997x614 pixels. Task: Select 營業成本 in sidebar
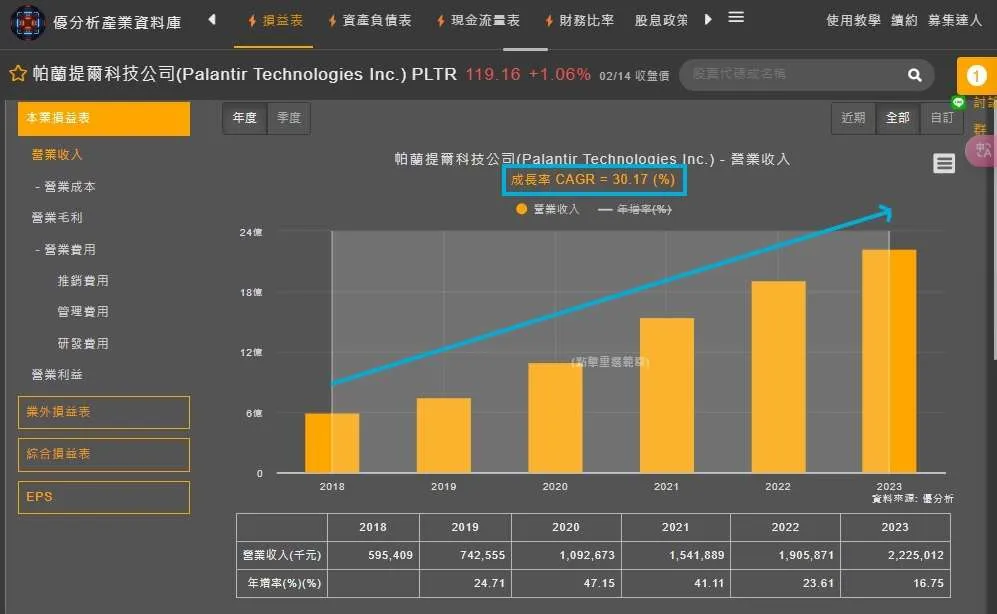coord(65,187)
